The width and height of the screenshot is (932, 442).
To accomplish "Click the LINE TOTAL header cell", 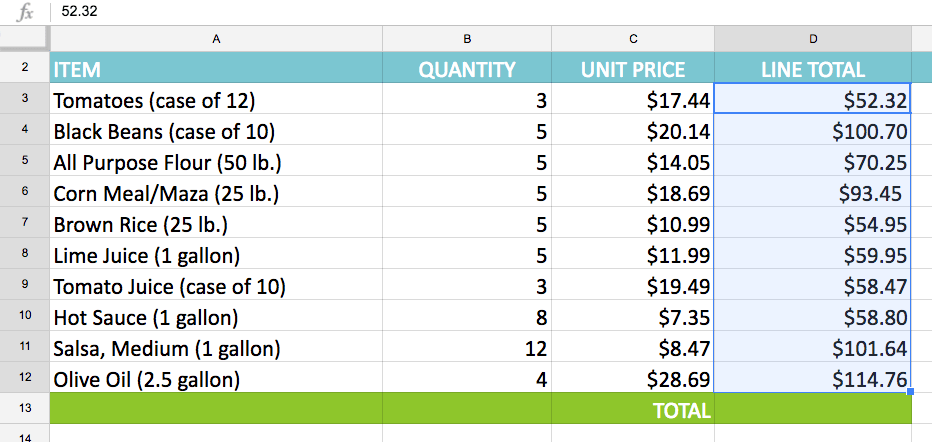I will click(x=812, y=70).
